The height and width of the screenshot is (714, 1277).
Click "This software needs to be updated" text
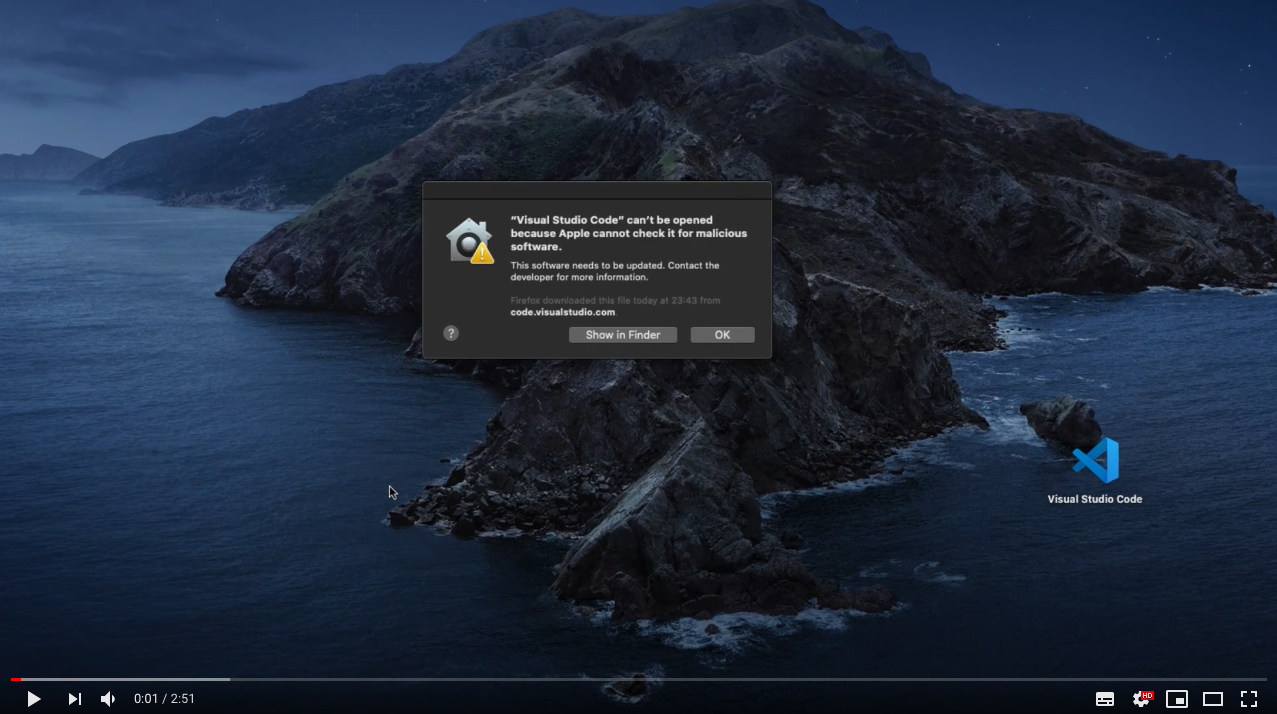click(615, 271)
